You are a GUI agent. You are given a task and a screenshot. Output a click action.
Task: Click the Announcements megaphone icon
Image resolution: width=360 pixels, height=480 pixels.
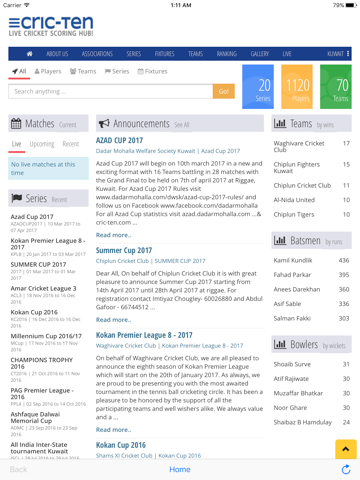(104, 124)
